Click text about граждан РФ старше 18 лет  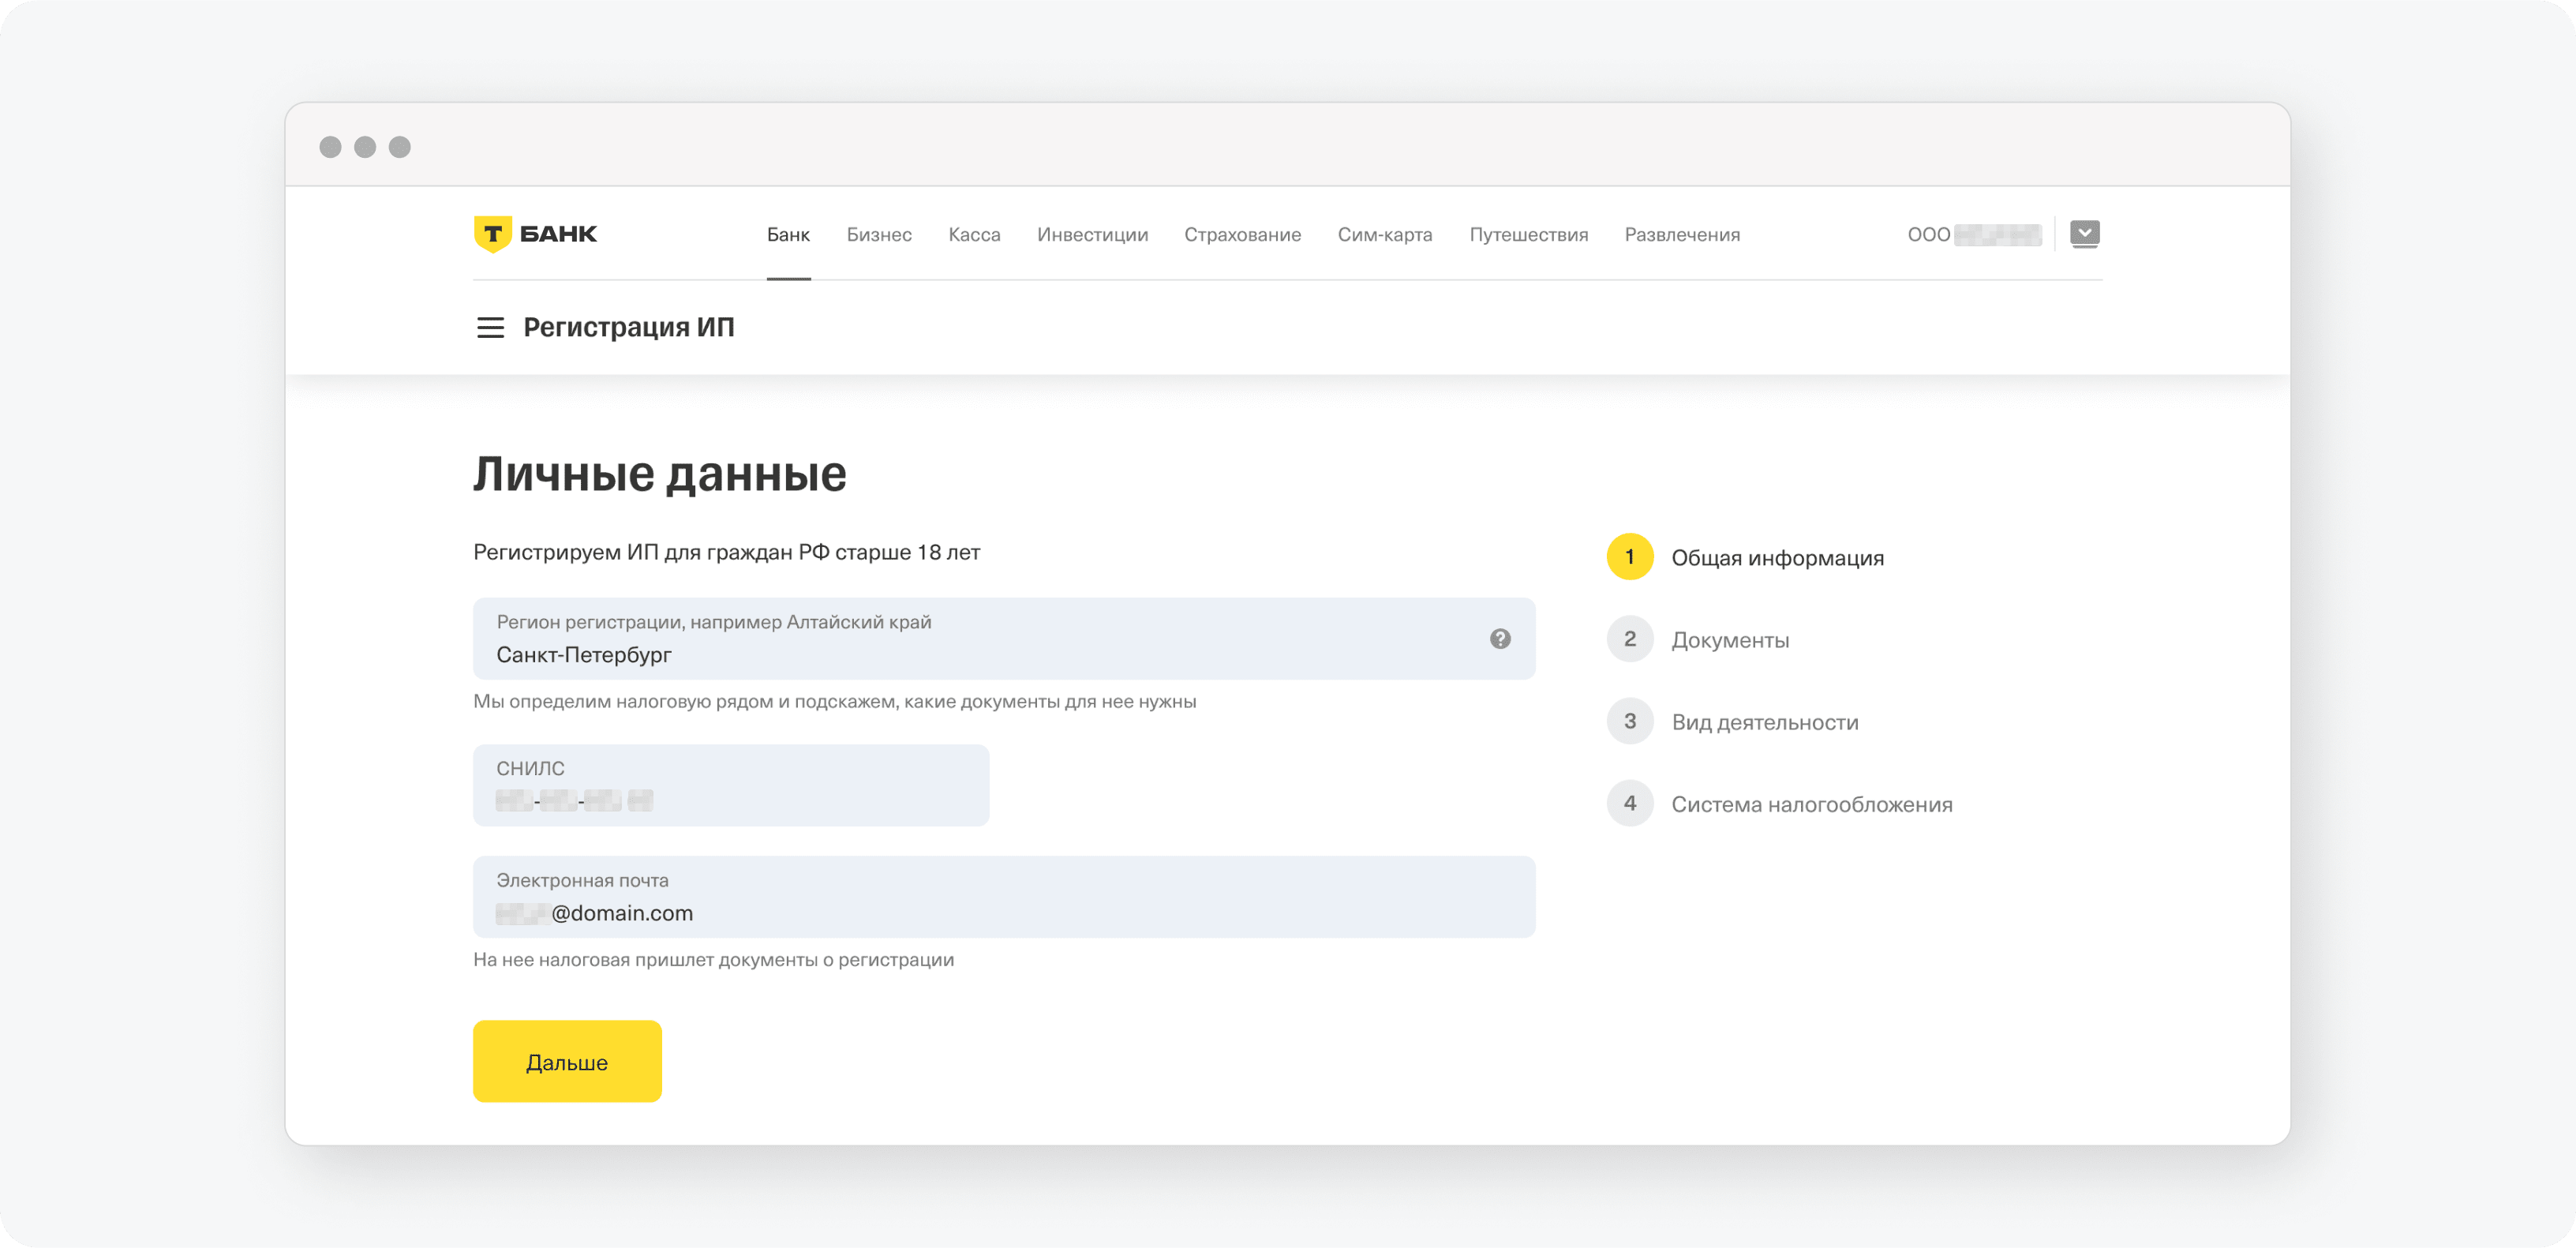click(x=726, y=552)
